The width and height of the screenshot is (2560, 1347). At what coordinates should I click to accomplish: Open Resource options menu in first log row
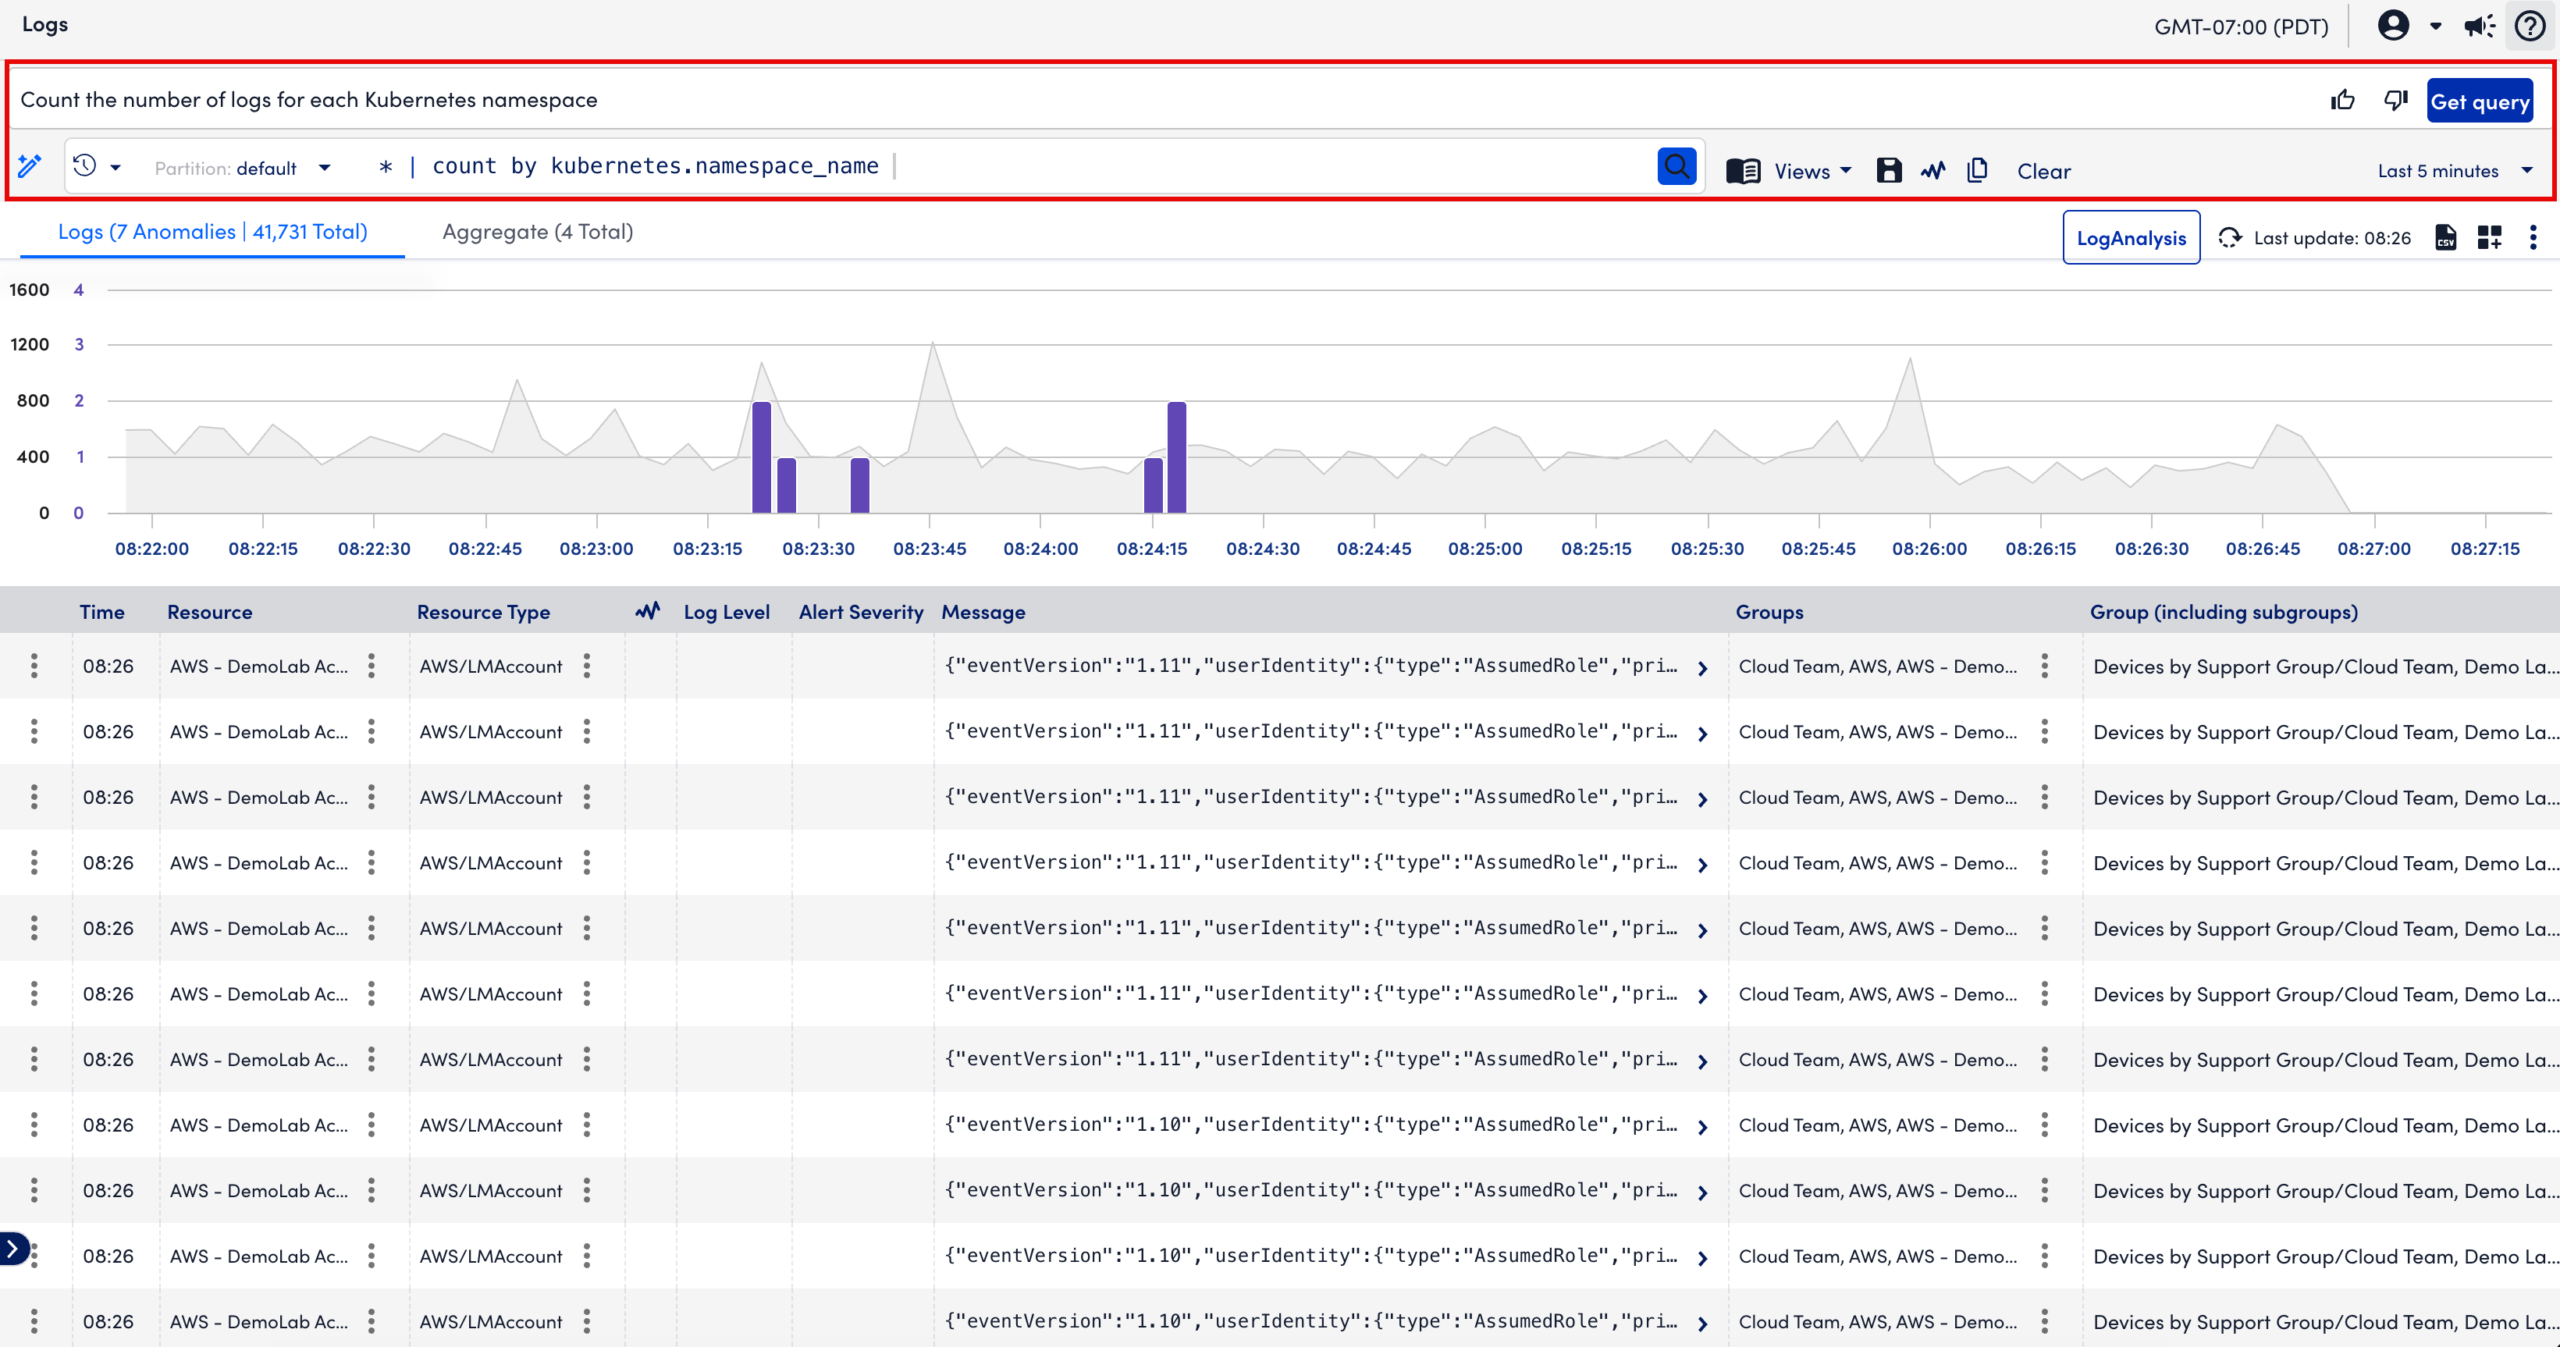(x=371, y=666)
